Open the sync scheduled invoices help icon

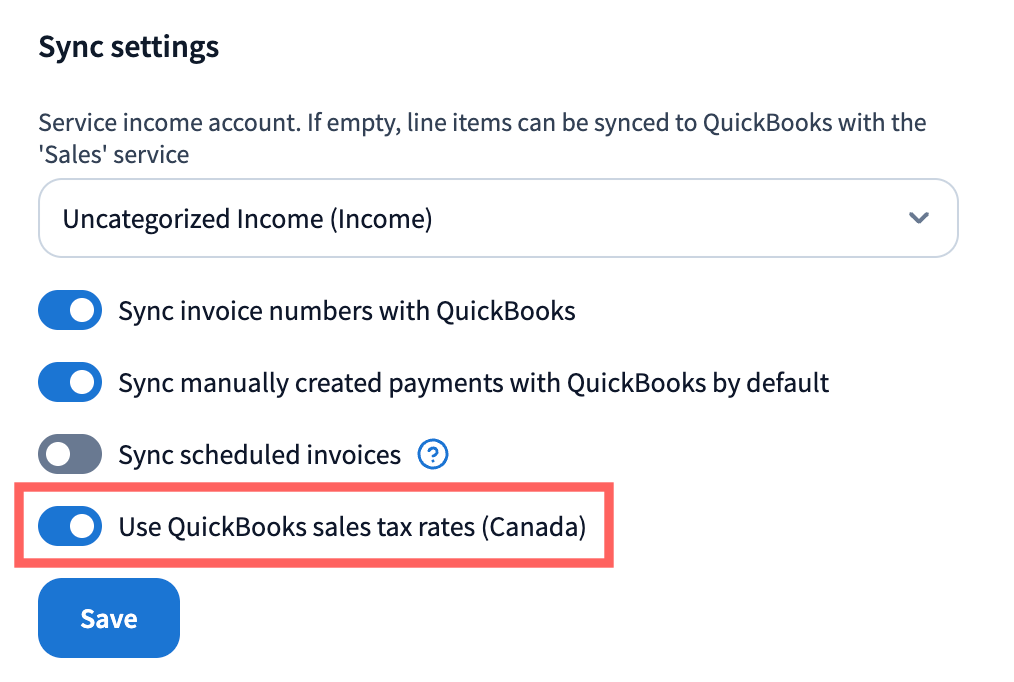[x=433, y=455]
